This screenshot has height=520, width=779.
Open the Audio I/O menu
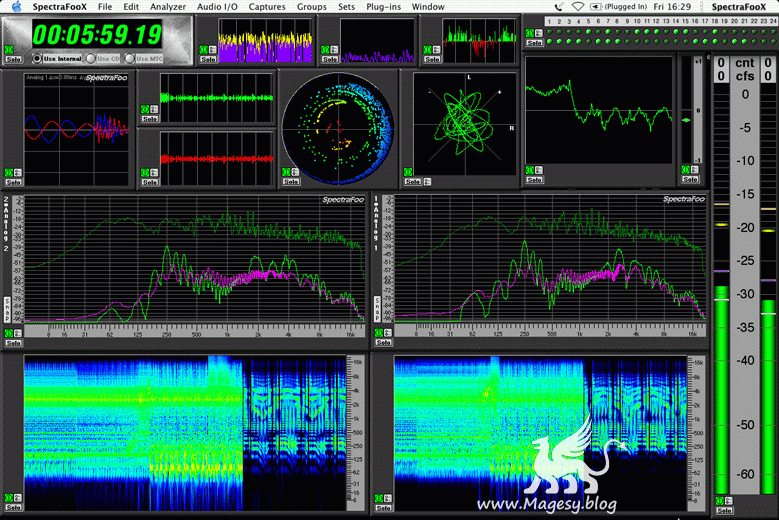(217, 6)
